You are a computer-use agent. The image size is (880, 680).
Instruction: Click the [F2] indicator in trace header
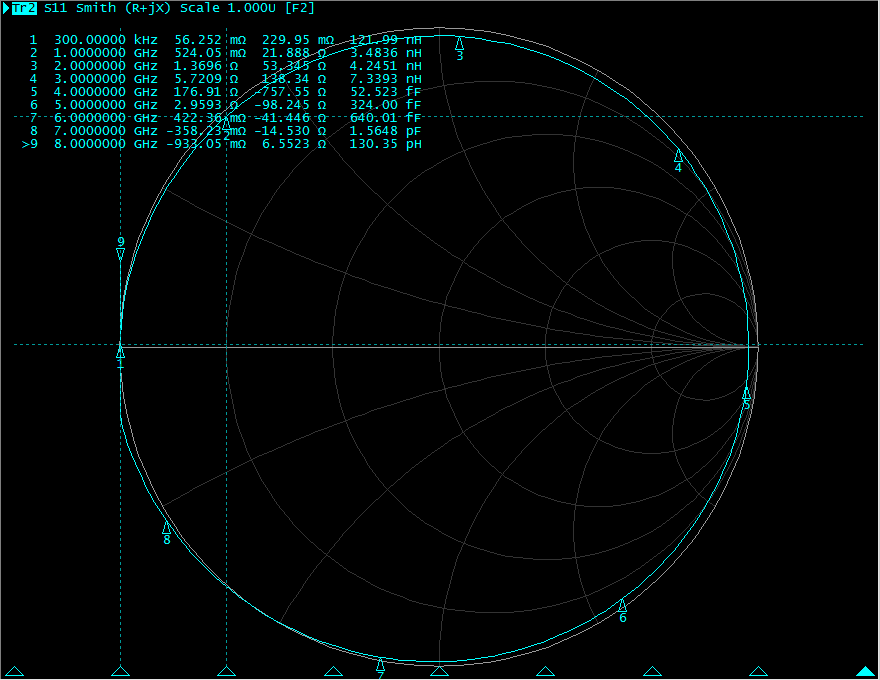301,8
